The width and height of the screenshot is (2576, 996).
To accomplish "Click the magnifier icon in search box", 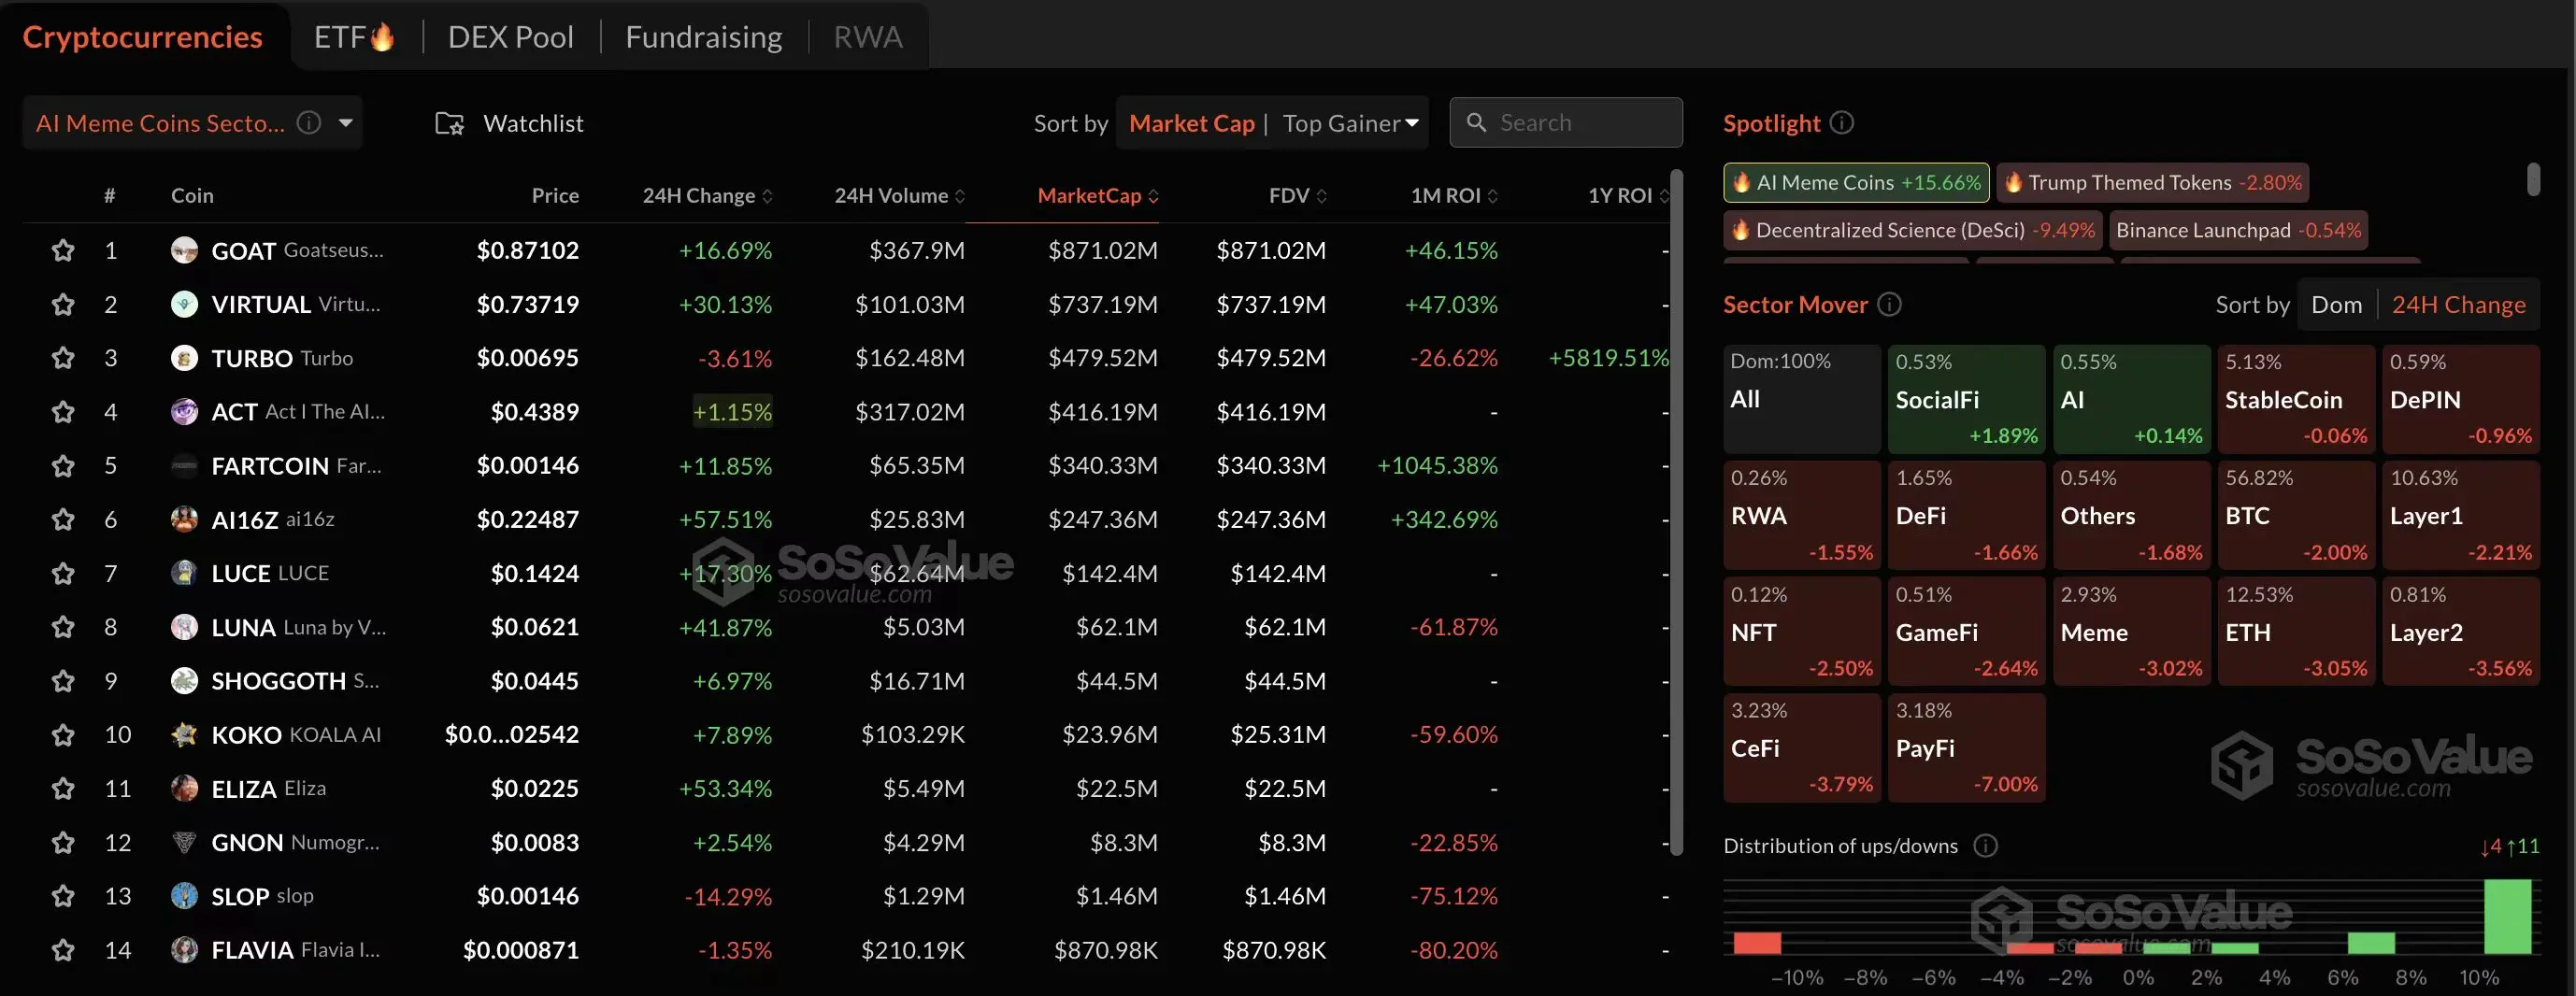I will pyautogui.click(x=1475, y=123).
